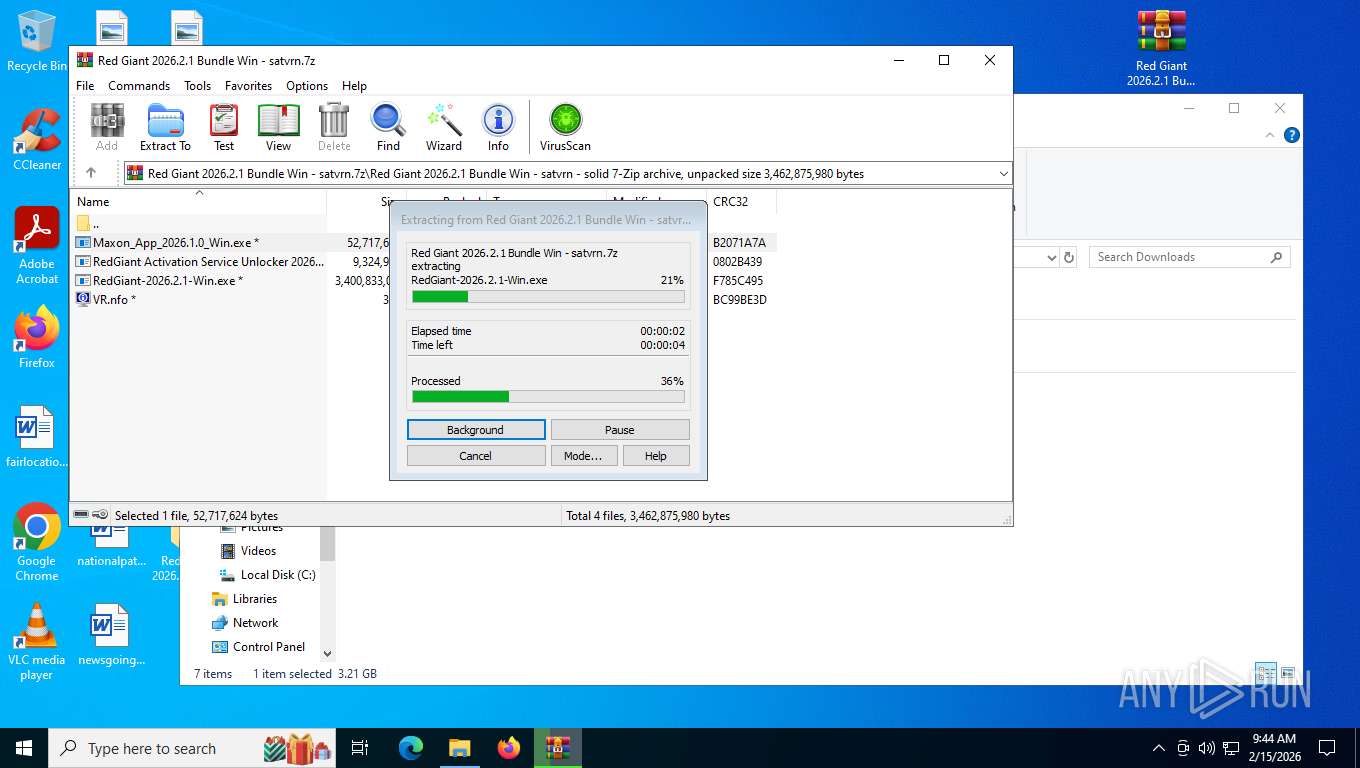Screen dimensions: 1360x768
Task: Open the Google Chrome desktop shortcut
Action: coord(37,542)
